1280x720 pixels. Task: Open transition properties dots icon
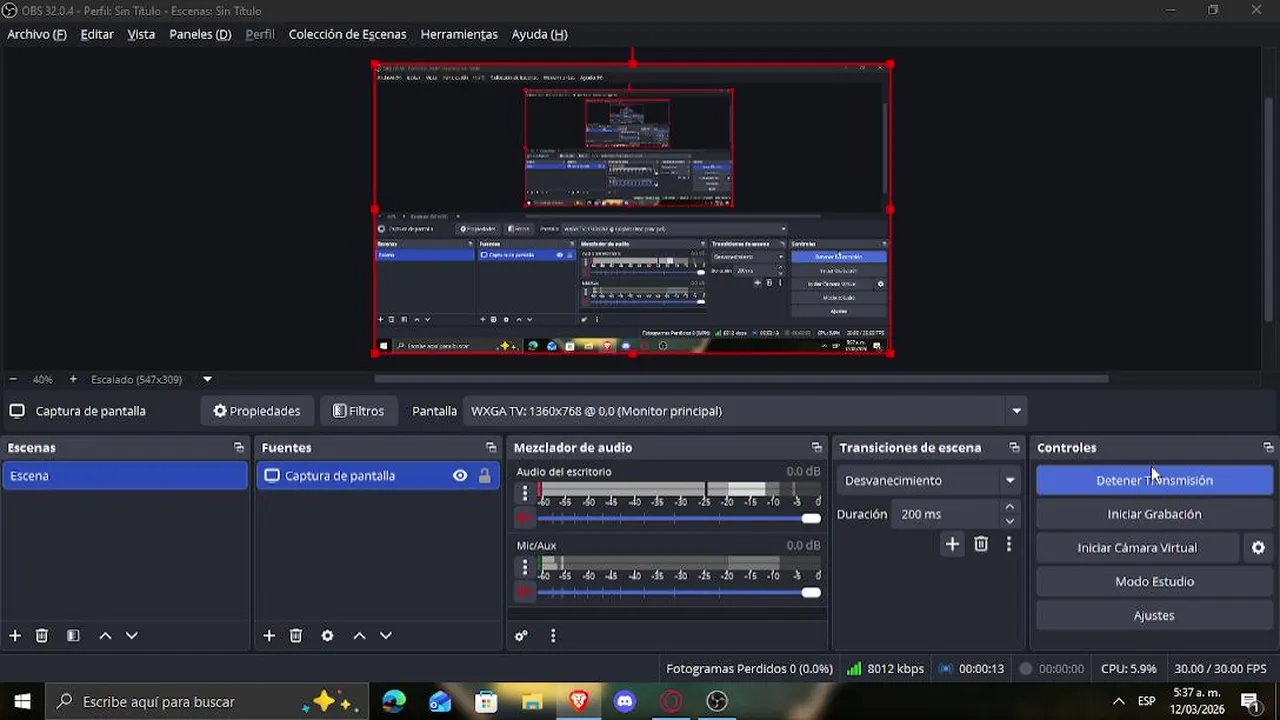(x=1009, y=544)
